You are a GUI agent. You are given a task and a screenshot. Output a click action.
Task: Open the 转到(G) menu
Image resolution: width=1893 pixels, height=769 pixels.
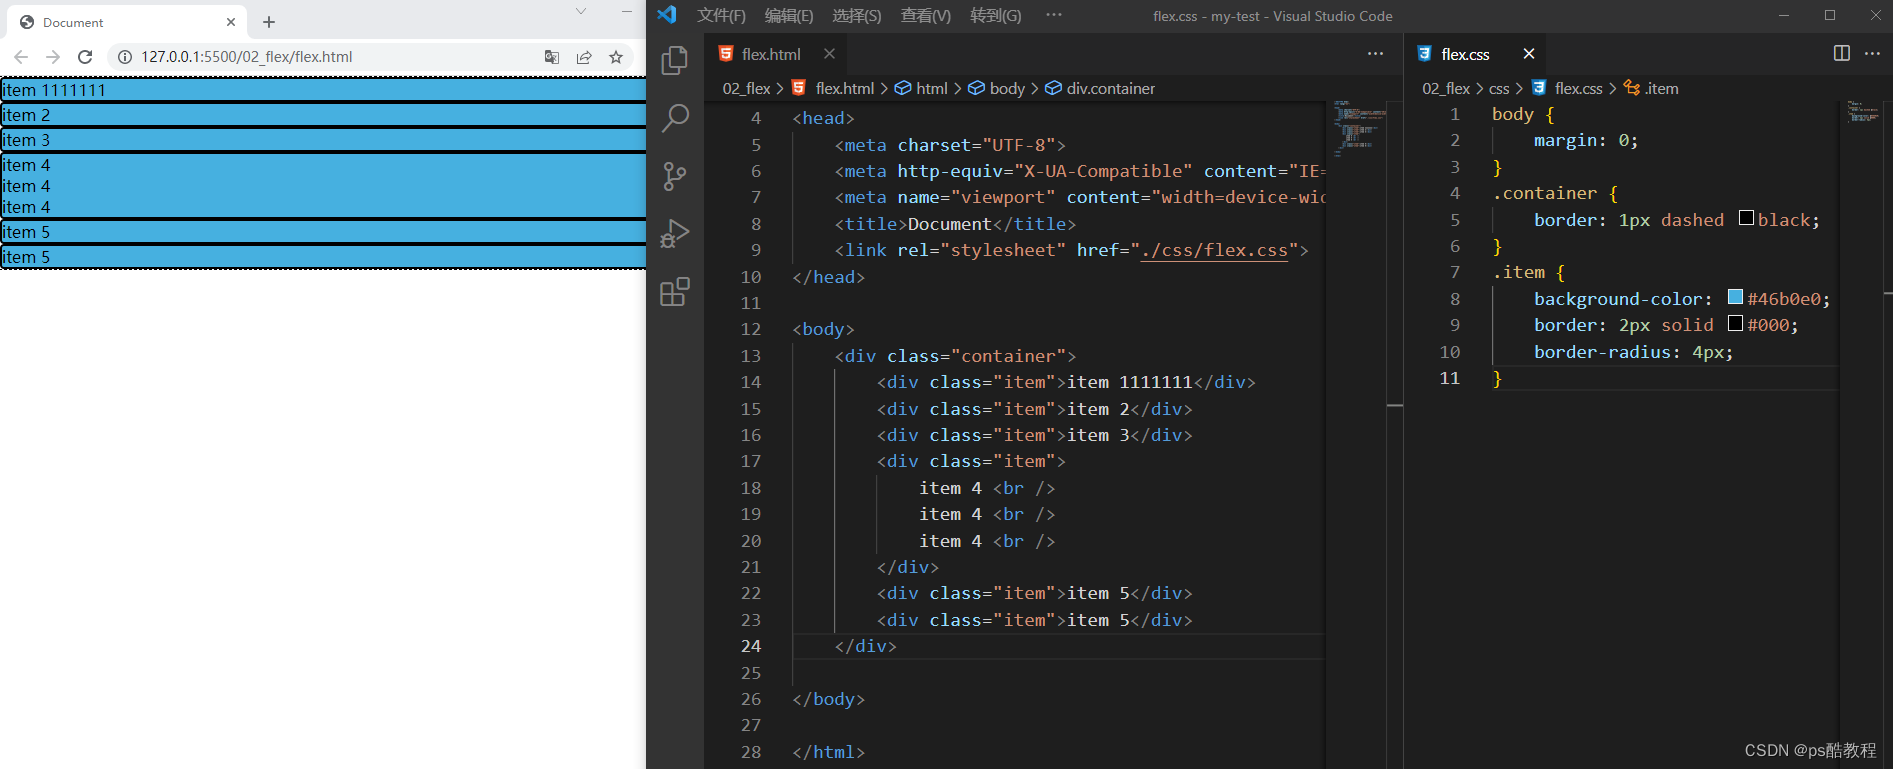point(996,15)
